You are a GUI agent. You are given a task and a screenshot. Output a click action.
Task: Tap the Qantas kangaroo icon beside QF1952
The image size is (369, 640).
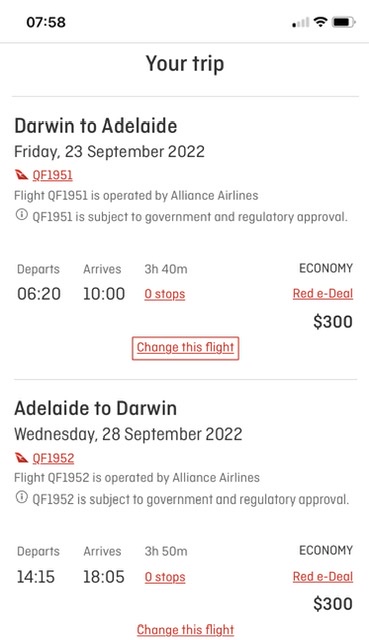click(21, 458)
